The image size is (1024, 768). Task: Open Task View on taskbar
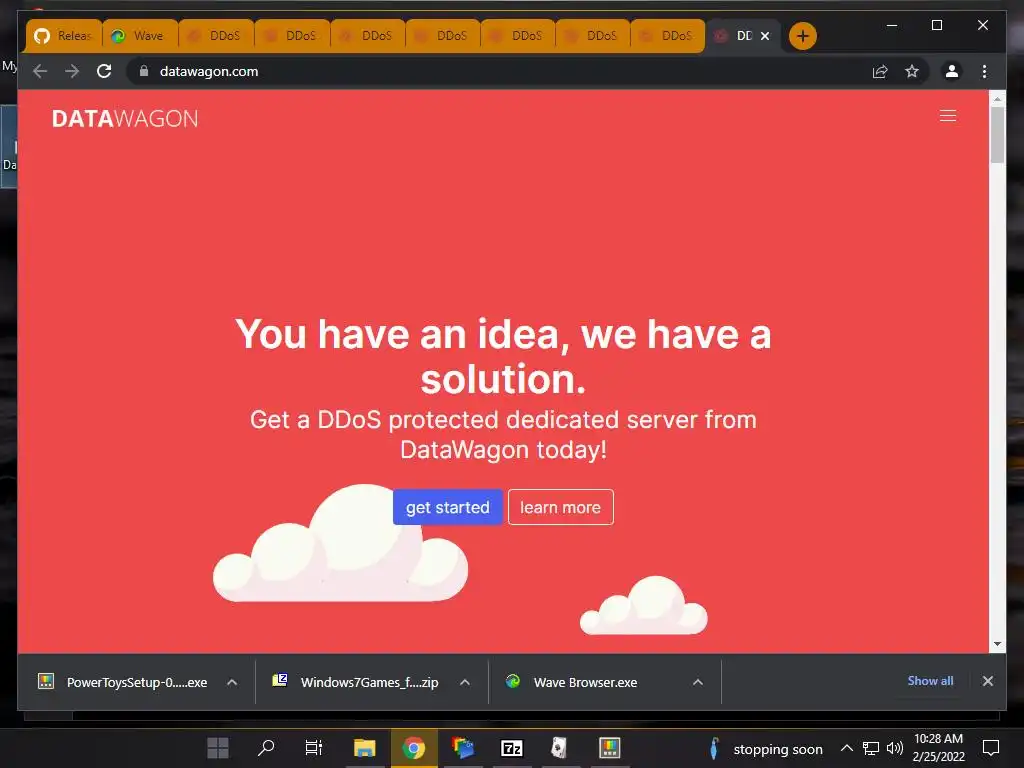[x=314, y=747]
